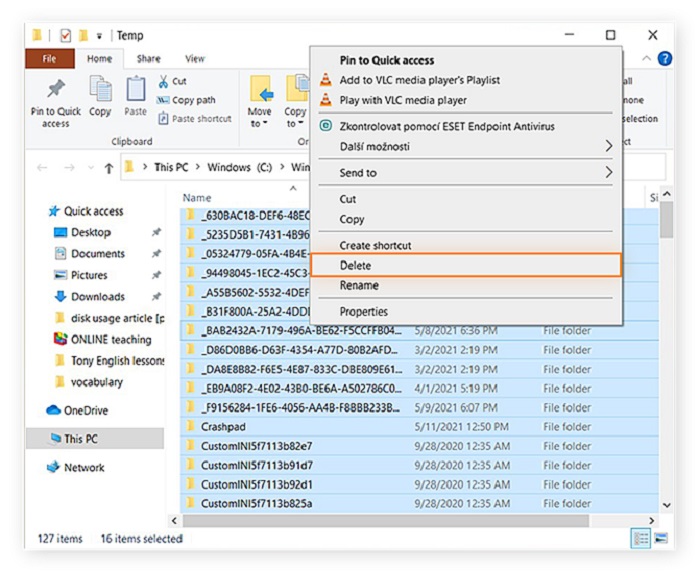The height and width of the screenshot is (573, 700).
Task: Choose Zkontrolovat pomocí ESET Endpoint Antivirus
Action: tap(466, 126)
